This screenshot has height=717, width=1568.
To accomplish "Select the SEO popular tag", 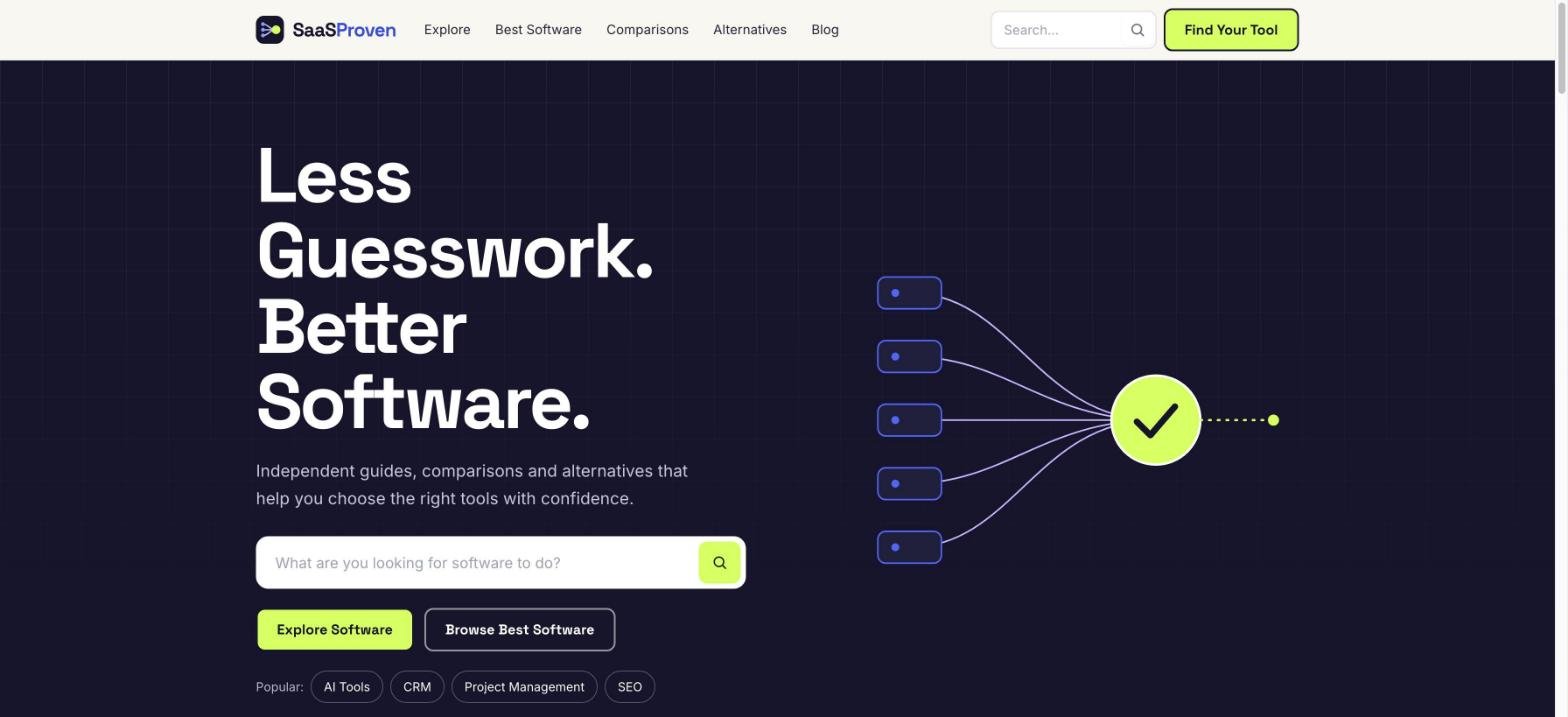I will click(x=630, y=687).
